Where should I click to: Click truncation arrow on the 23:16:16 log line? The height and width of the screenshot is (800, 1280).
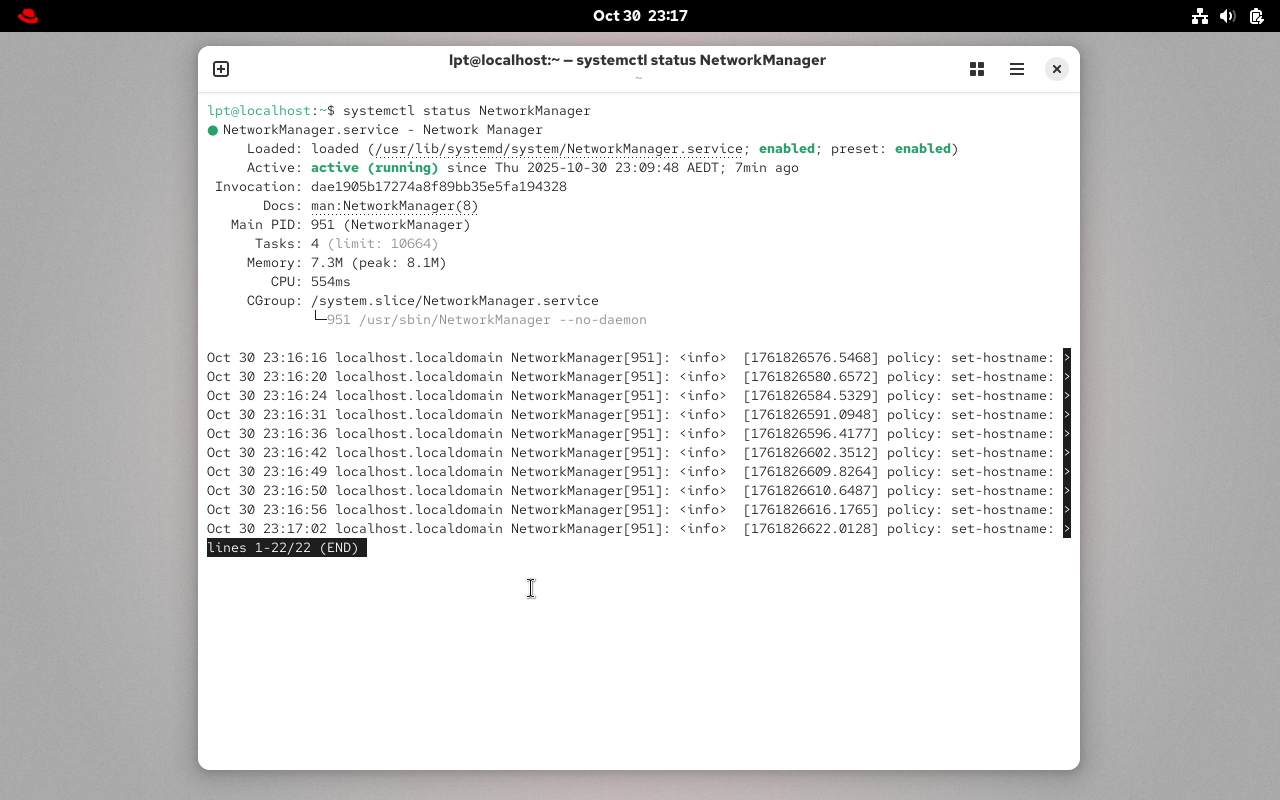[x=1067, y=358]
